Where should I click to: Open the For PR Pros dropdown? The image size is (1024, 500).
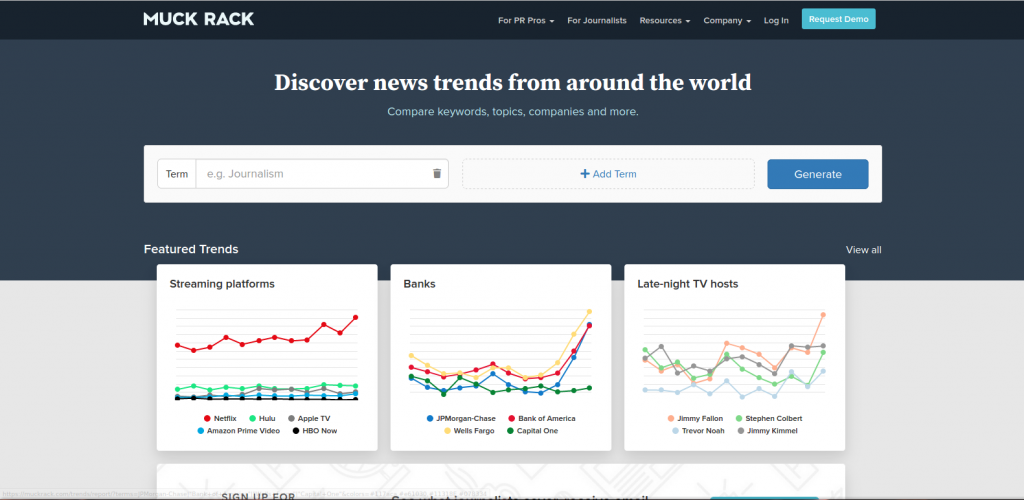pyautogui.click(x=526, y=20)
